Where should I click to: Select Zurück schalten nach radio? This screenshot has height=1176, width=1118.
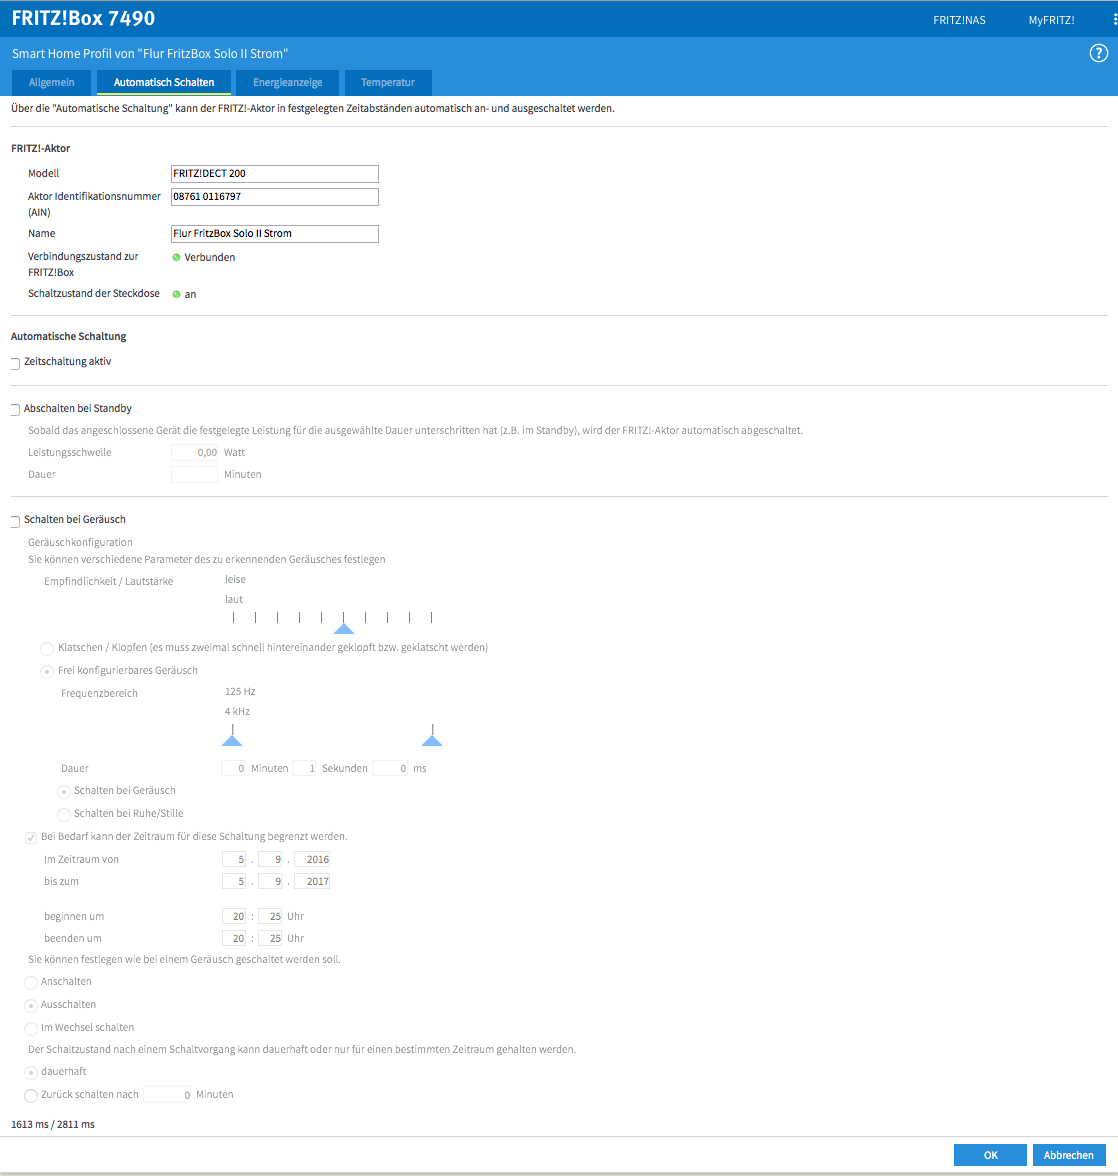(31, 1096)
